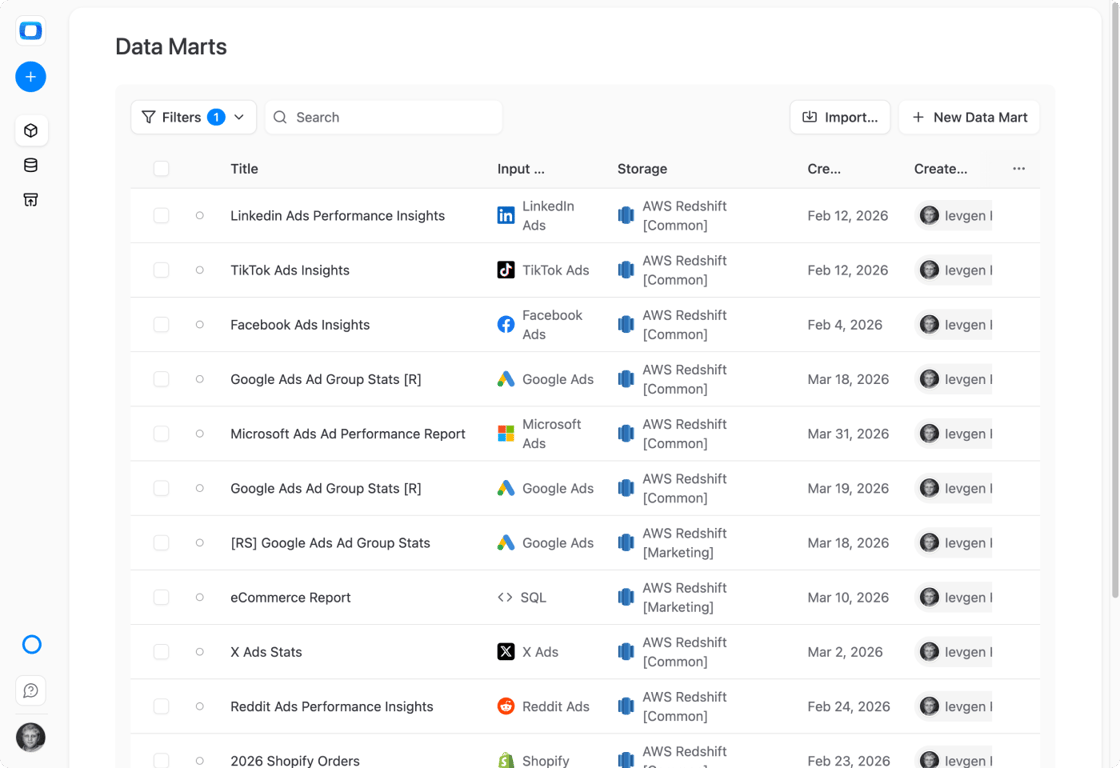Image resolution: width=1120 pixels, height=768 pixels.
Task: Click the status circle for TikTok Ads Insights
Action: coord(200,270)
